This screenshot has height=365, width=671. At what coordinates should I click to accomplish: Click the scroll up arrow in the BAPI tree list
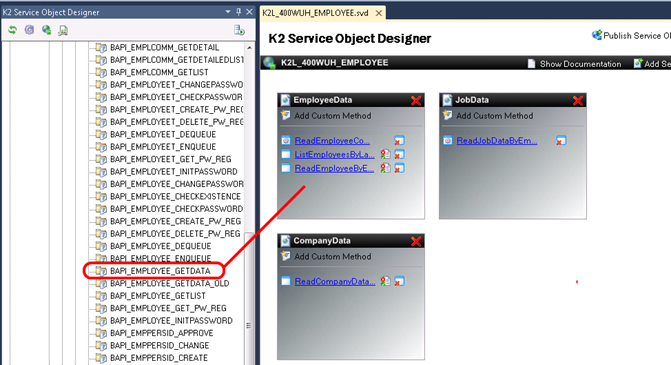click(249, 47)
